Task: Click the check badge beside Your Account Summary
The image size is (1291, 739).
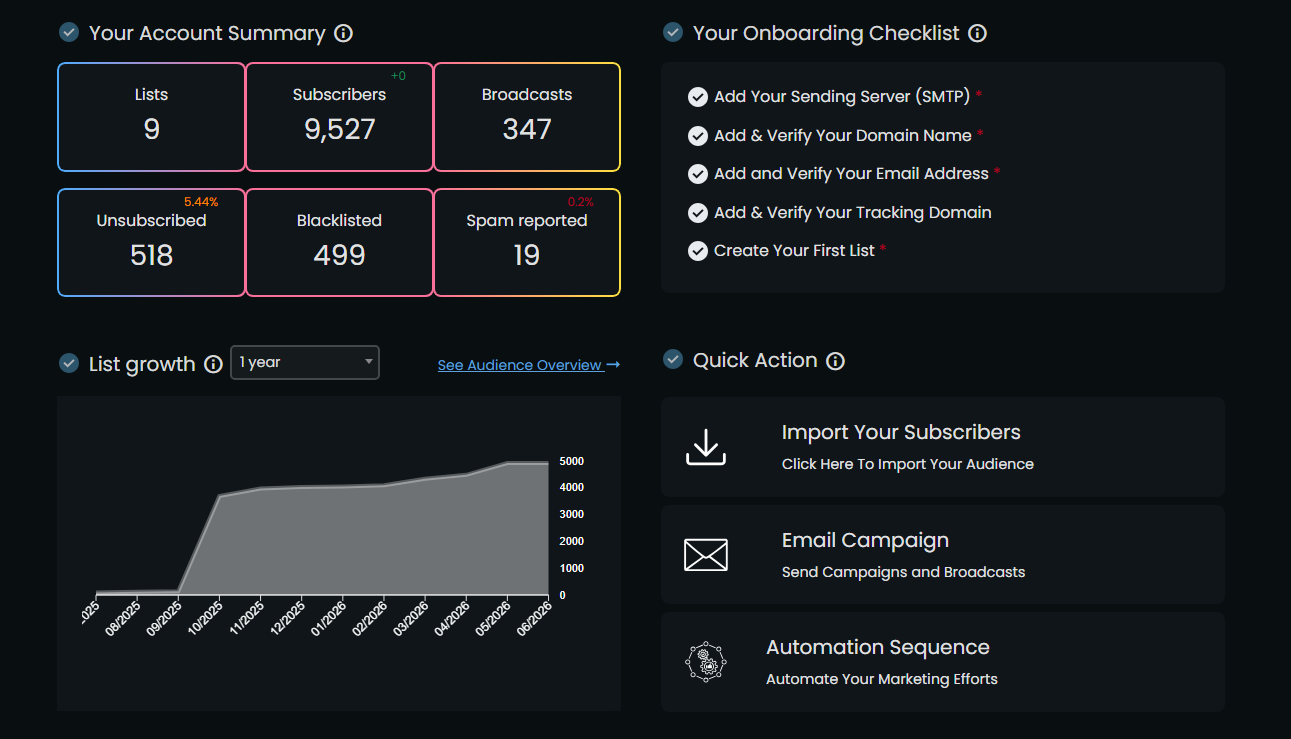Action: point(69,32)
